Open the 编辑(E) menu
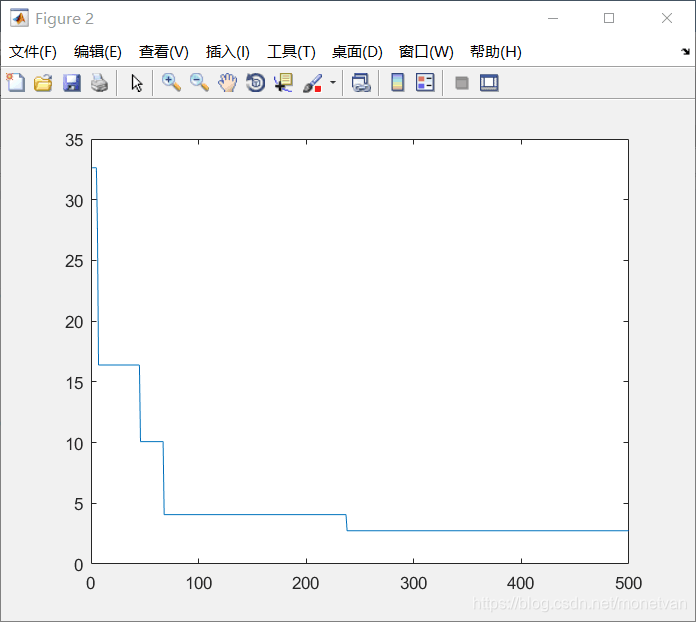This screenshot has height=622, width=696. pos(98,52)
